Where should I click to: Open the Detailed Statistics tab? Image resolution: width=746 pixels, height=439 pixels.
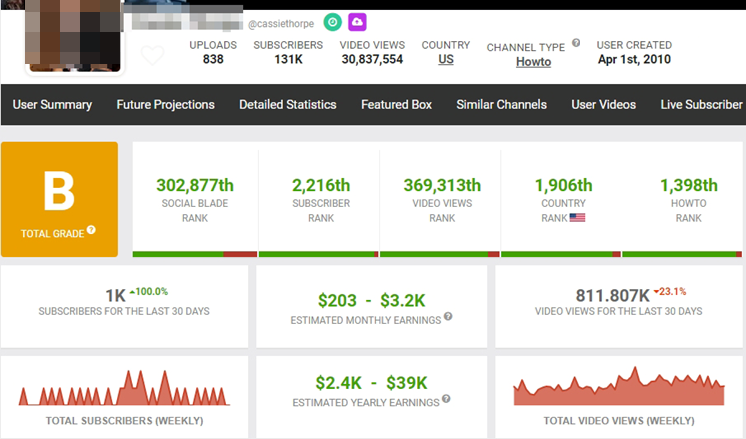coord(287,104)
